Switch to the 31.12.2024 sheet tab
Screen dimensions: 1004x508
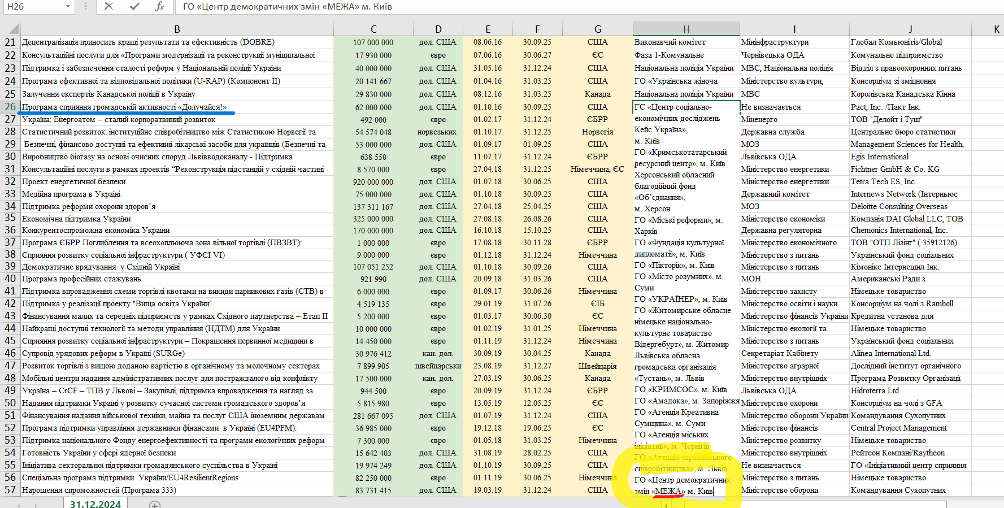[x=98, y=502]
